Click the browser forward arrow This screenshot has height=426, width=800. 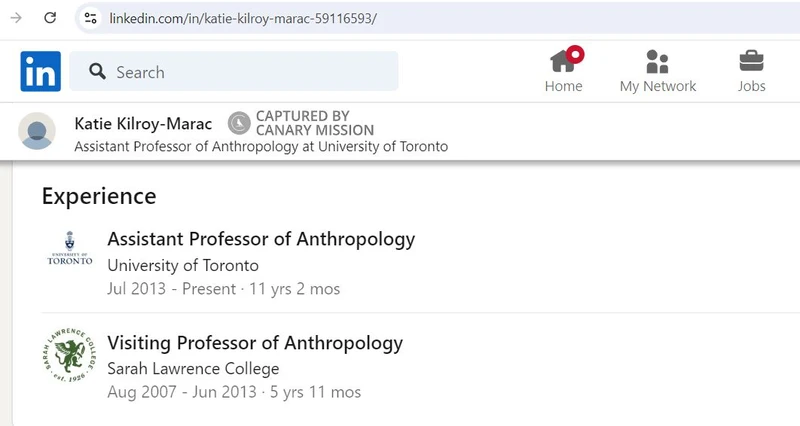pyautogui.click(x=16, y=18)
